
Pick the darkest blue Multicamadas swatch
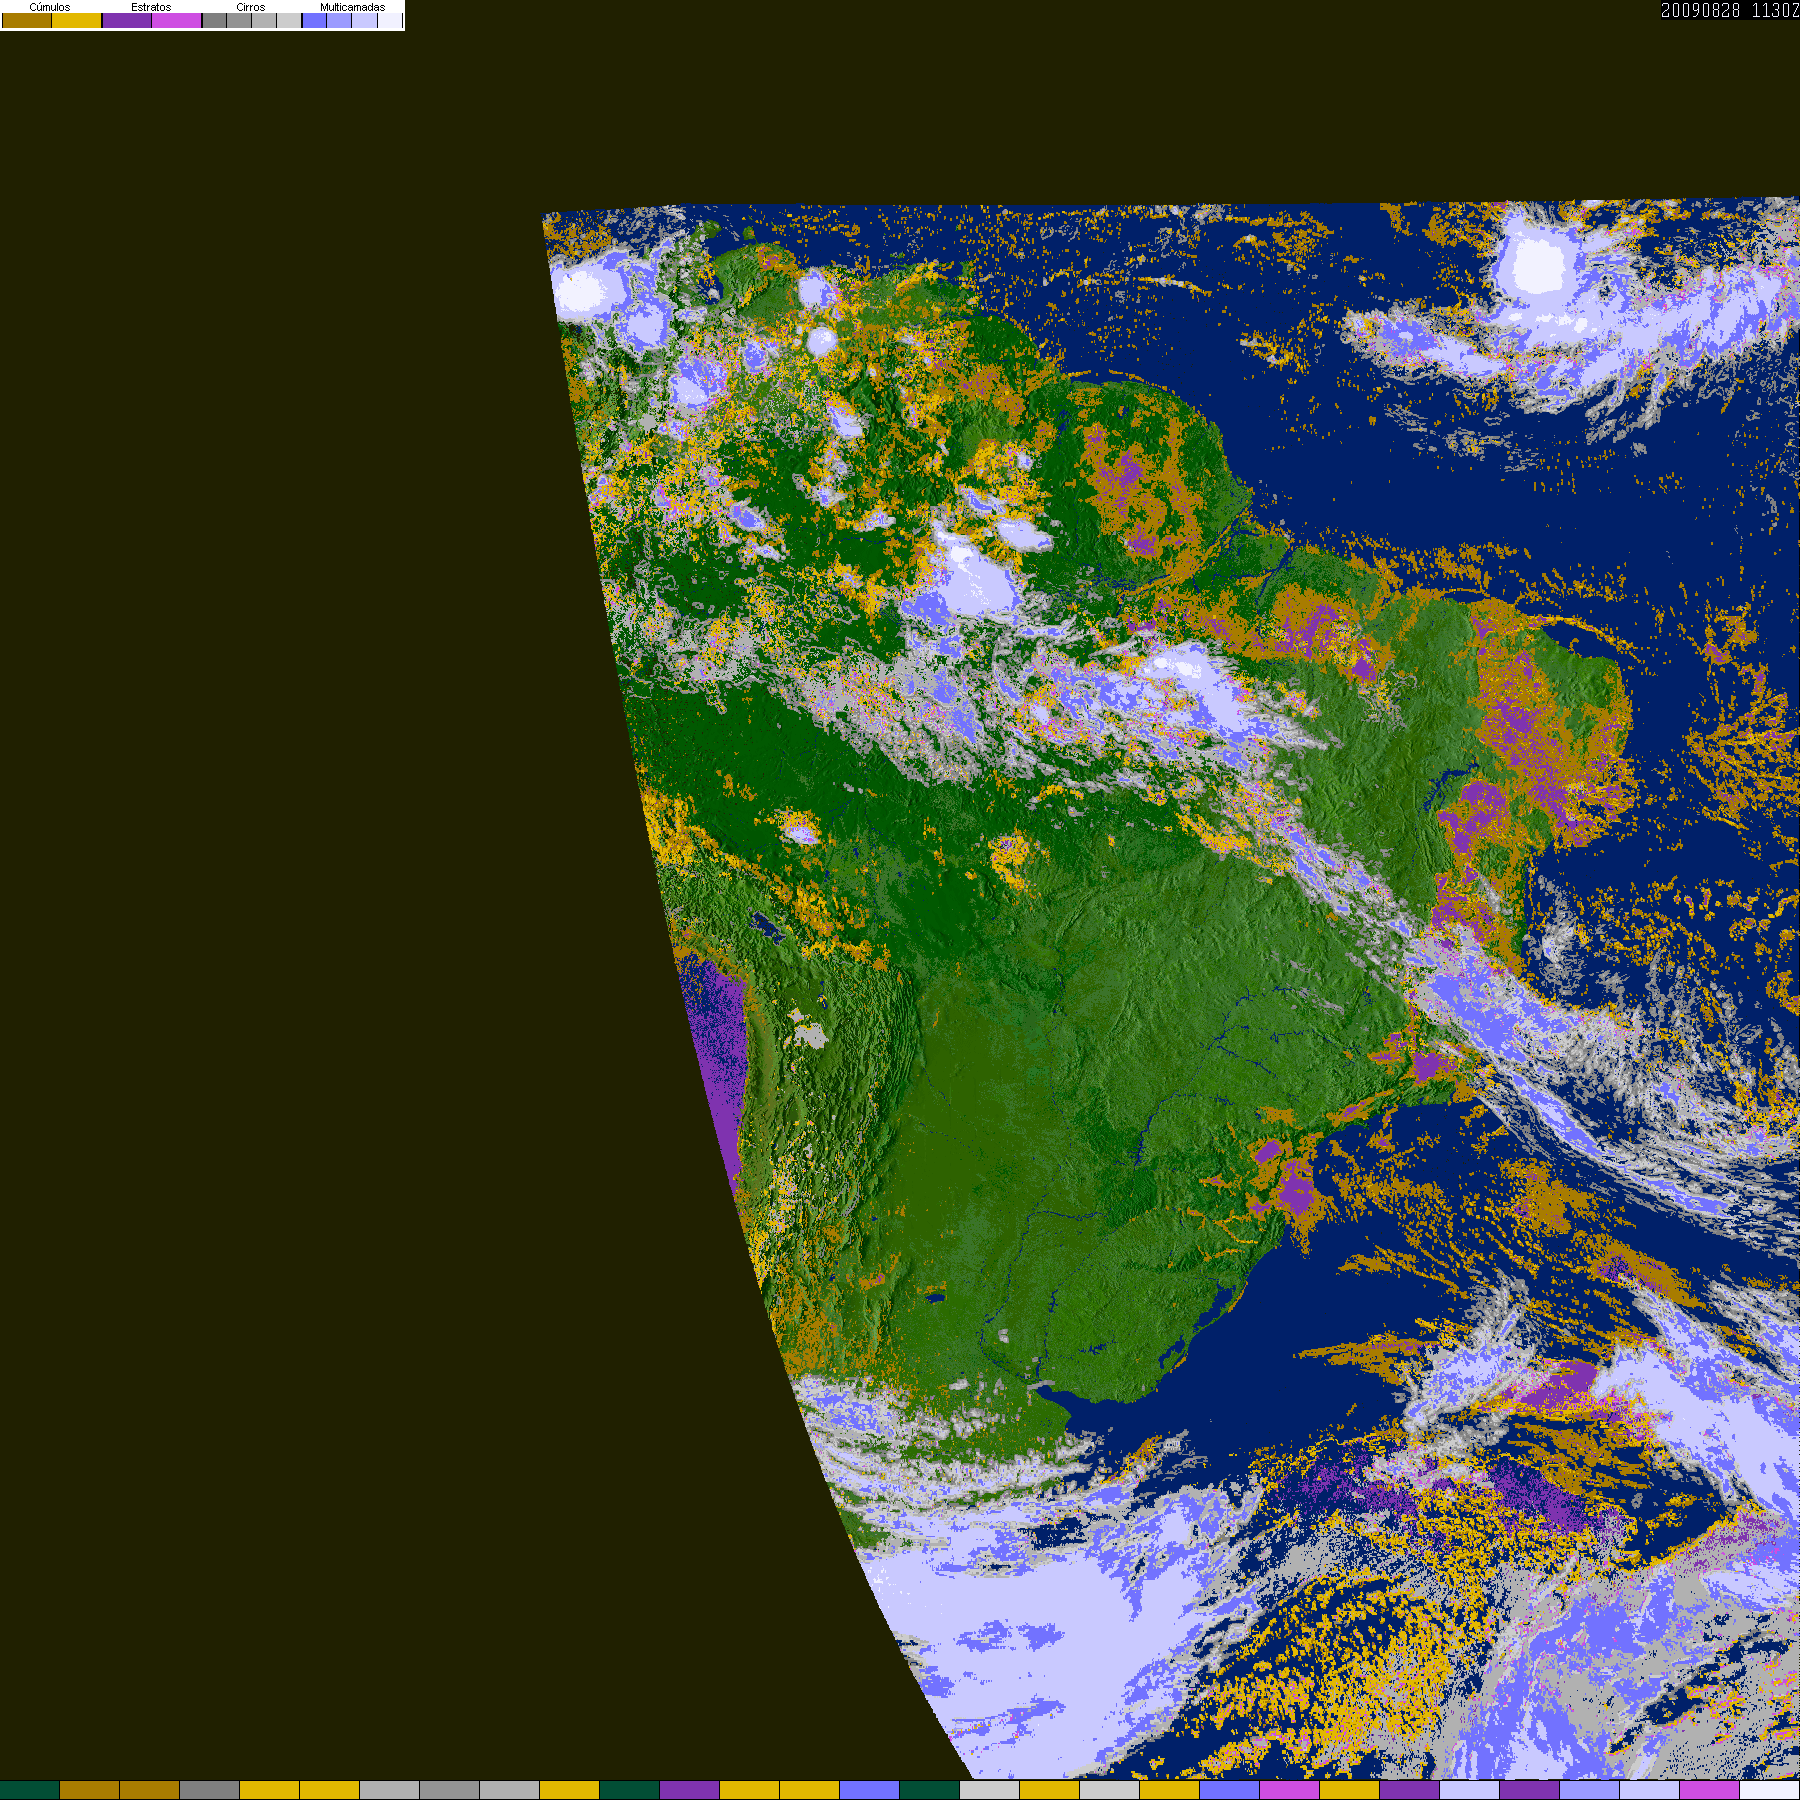[314, 20]
